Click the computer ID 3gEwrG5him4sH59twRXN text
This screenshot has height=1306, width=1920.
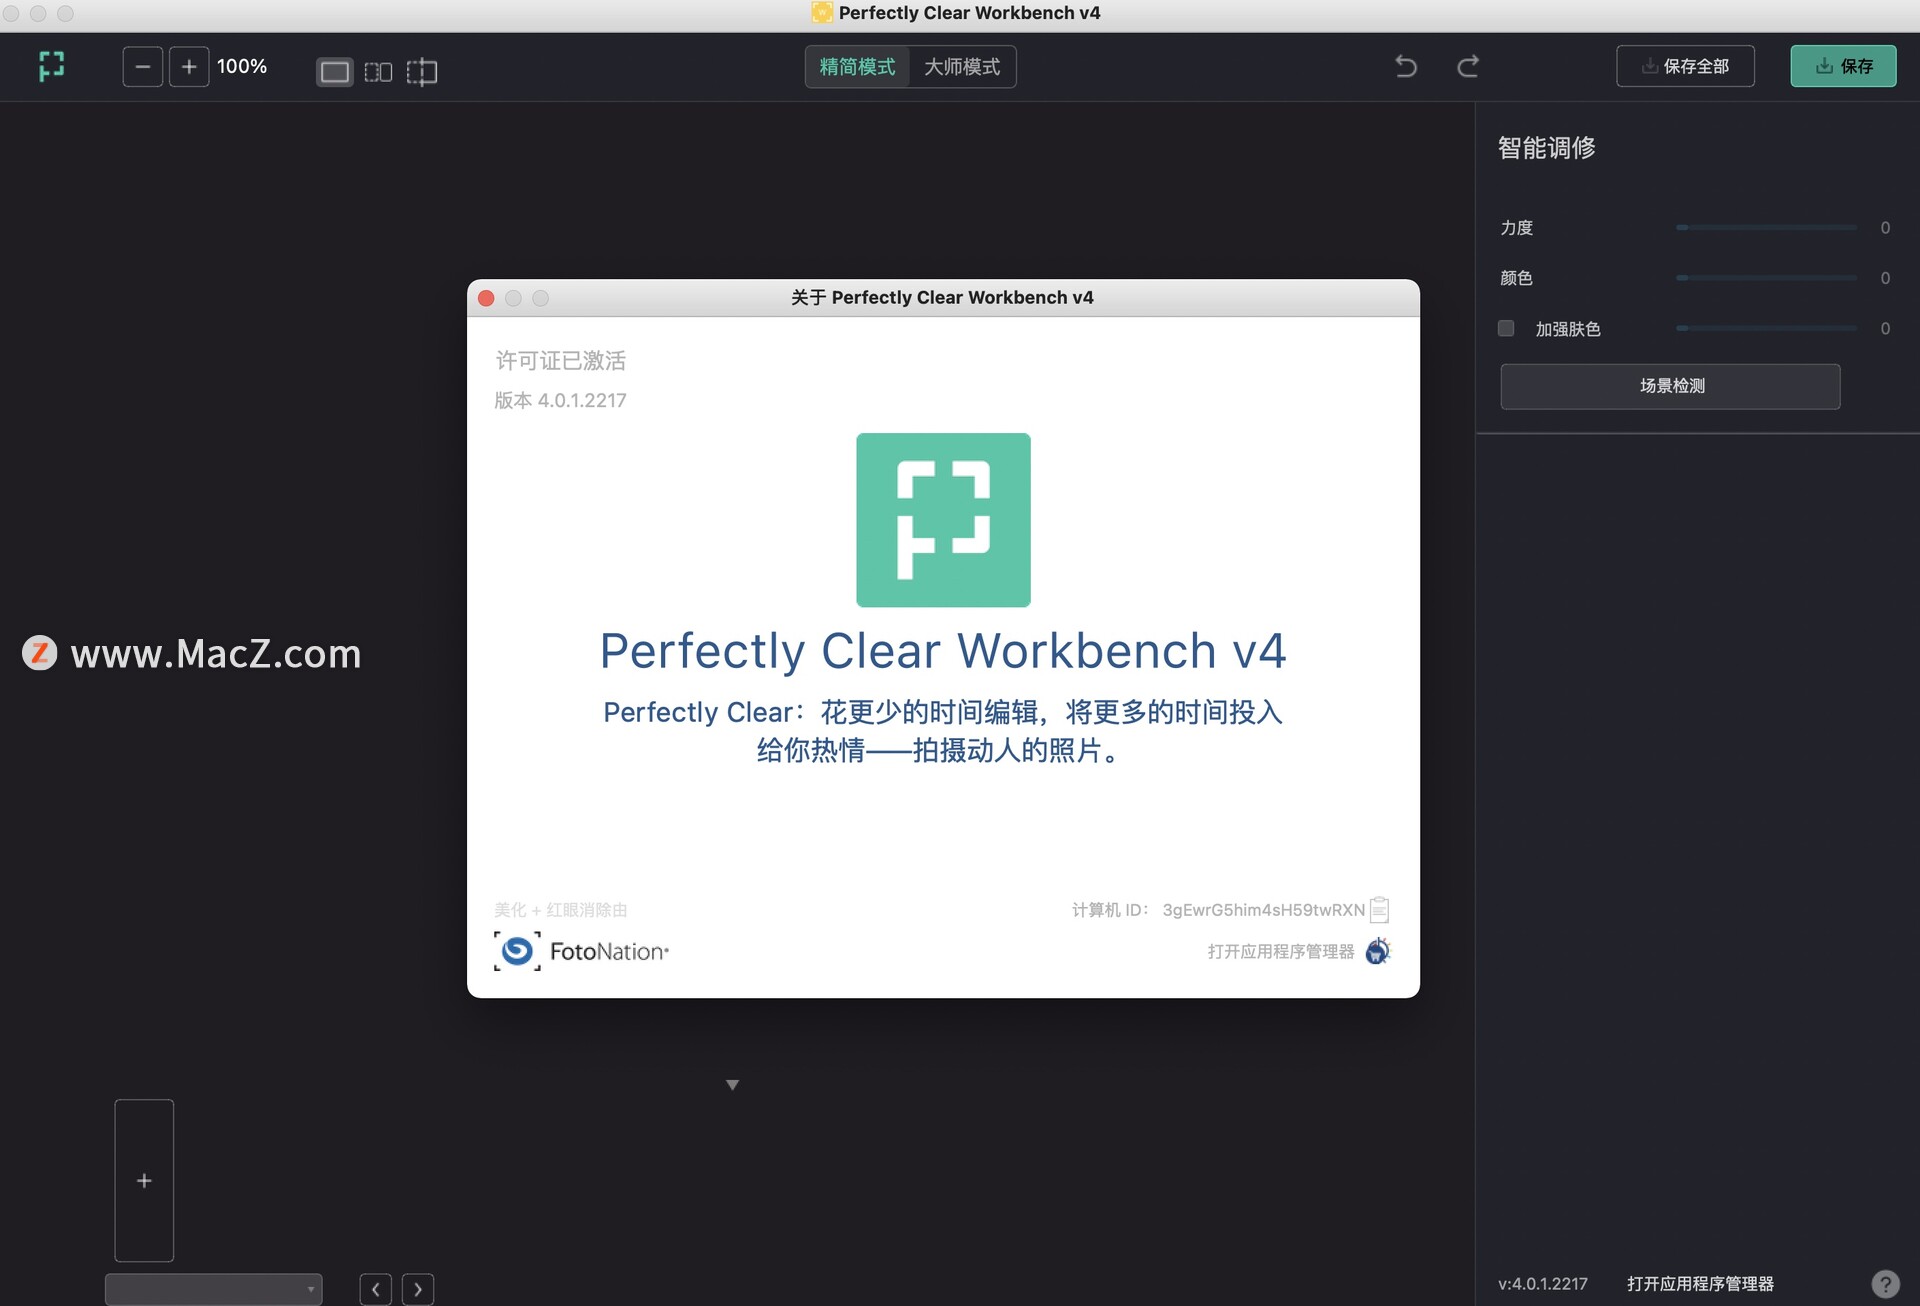click(x=1263, y=910)
